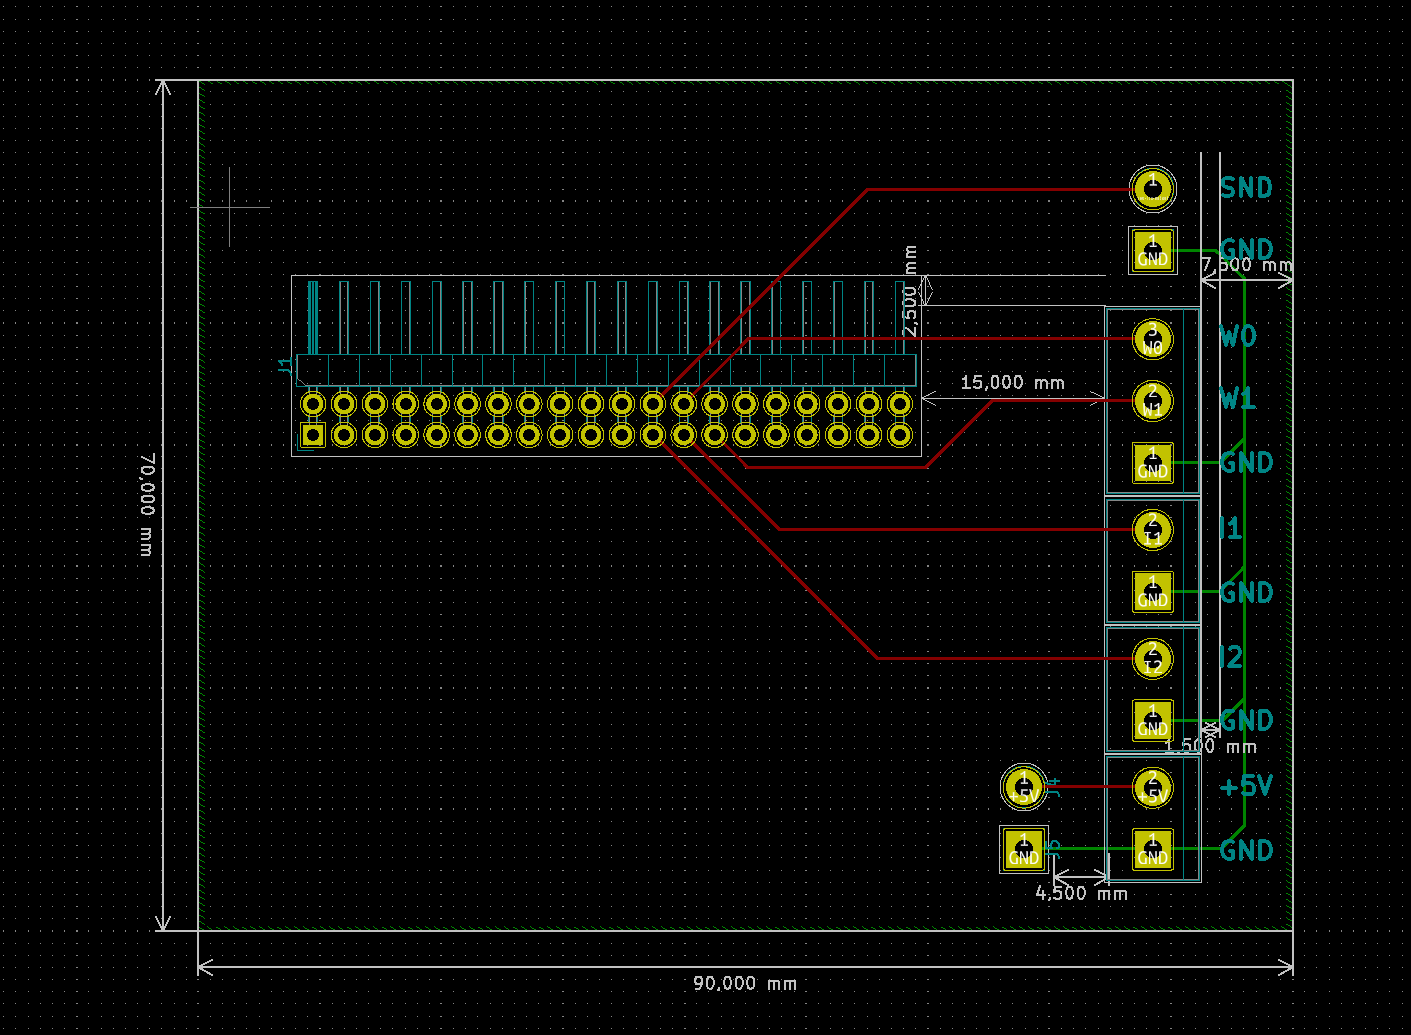
Task: Select GND pad below terminal +5V pad
Action: pyautogui.click(x=1153, y=849)
